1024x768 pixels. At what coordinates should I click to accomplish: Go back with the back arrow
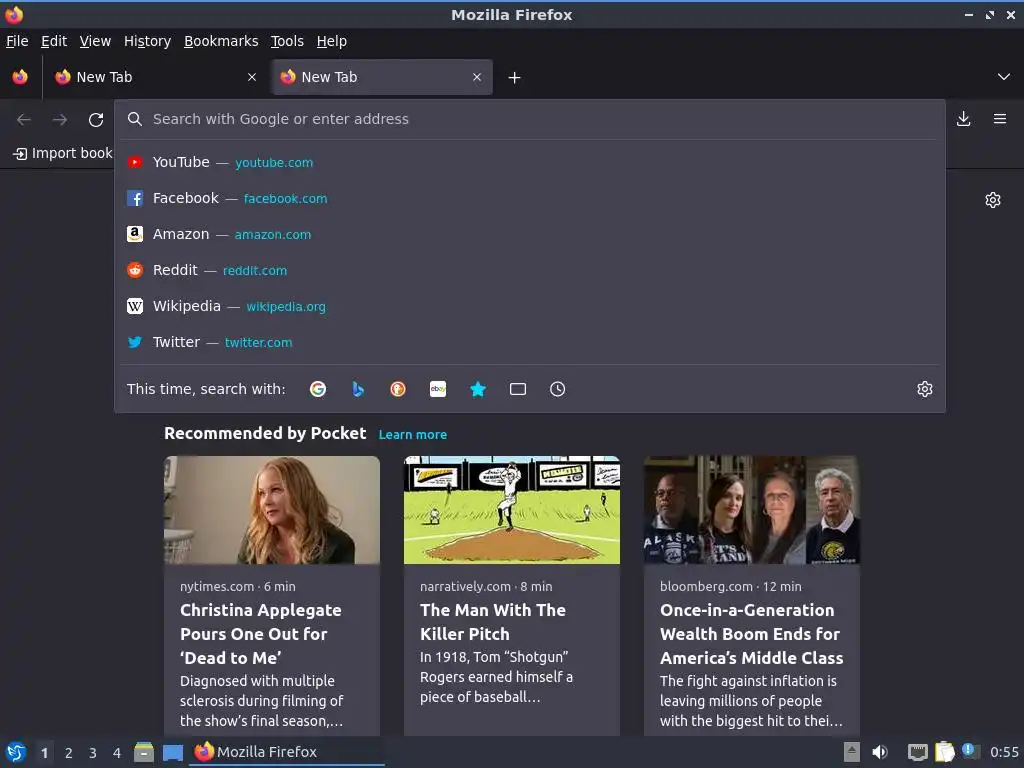pyautogui.click(x=24, y=120)
